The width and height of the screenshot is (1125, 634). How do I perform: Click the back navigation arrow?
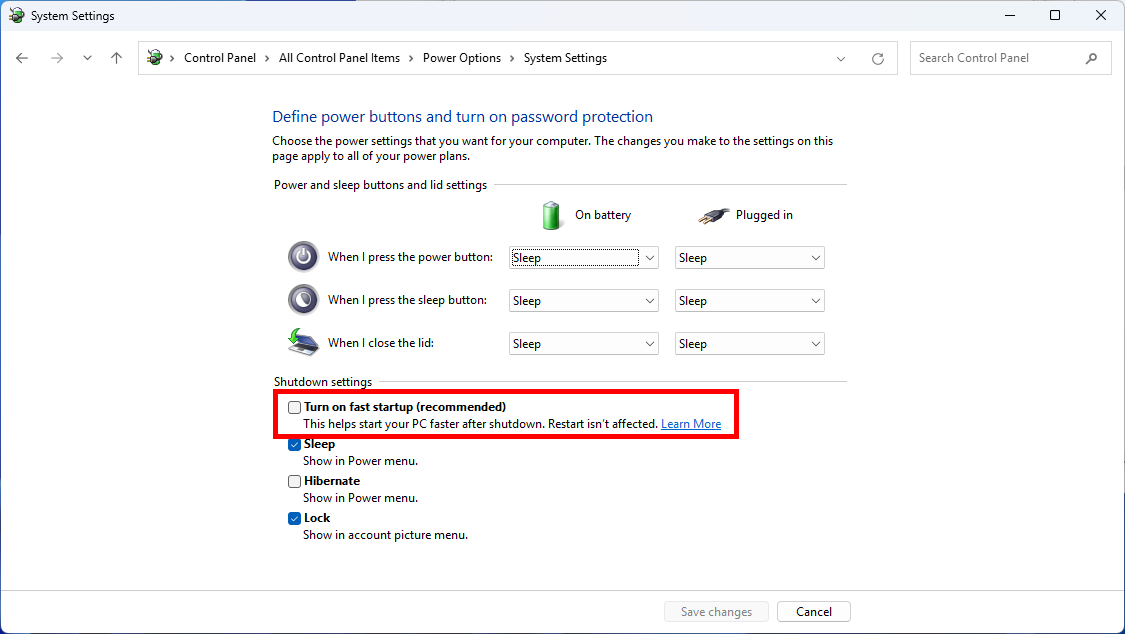[22, 58]
